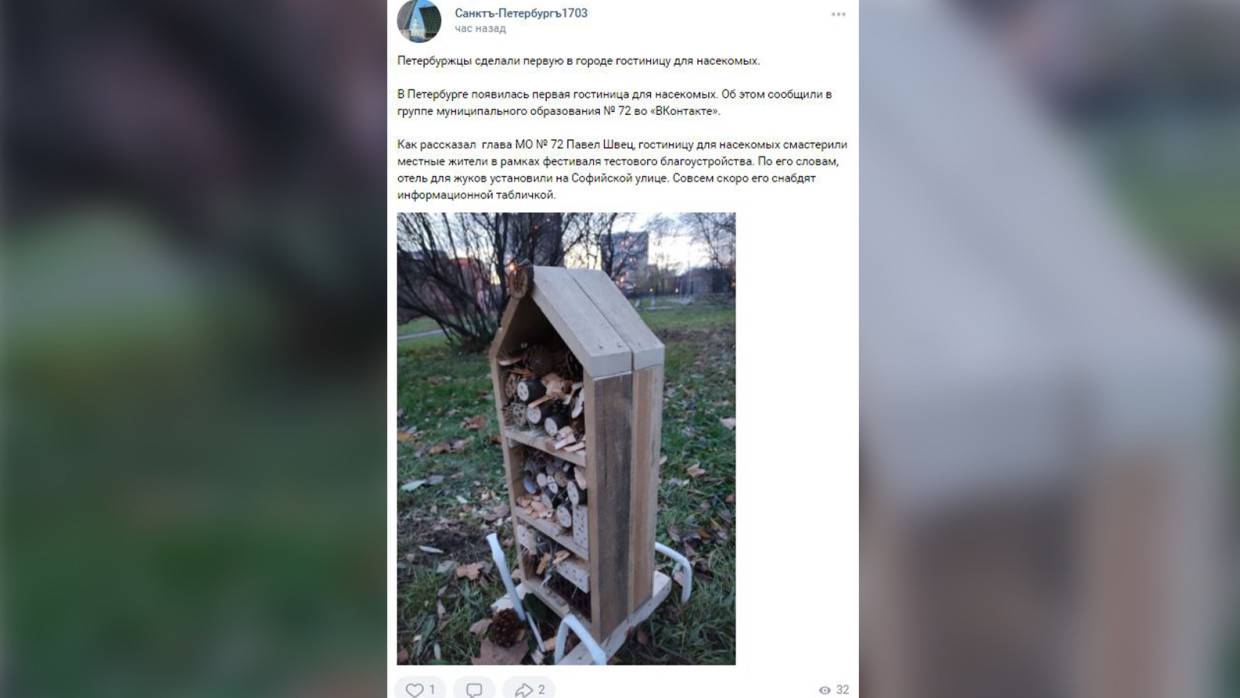Click the community avatar picture
This screenshot has height=698, width=1240.
(x=419, y=20)
